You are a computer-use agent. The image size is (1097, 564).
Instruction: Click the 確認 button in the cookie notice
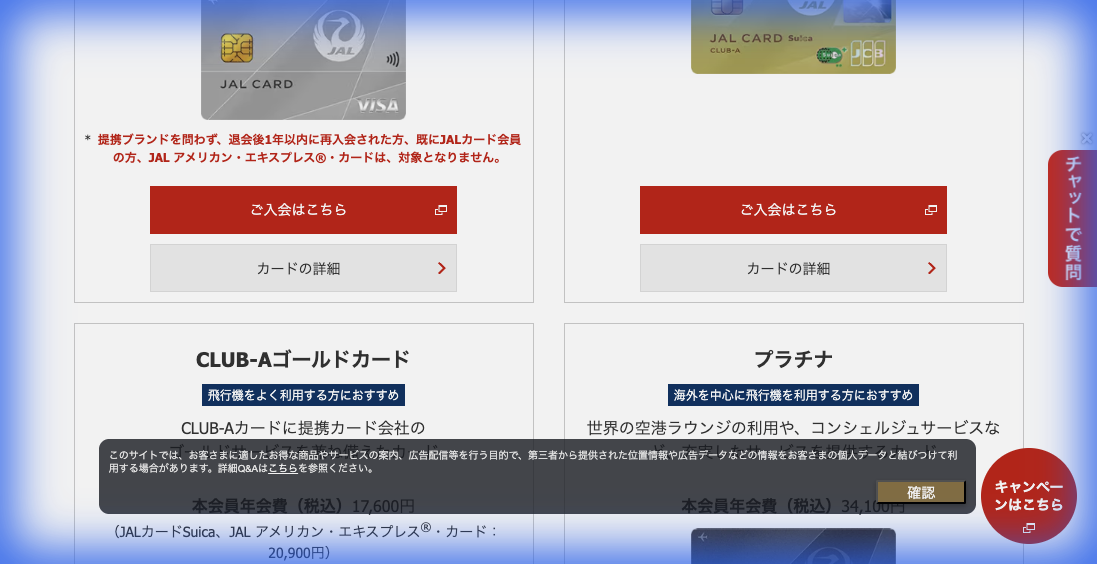tap(921, 493)
